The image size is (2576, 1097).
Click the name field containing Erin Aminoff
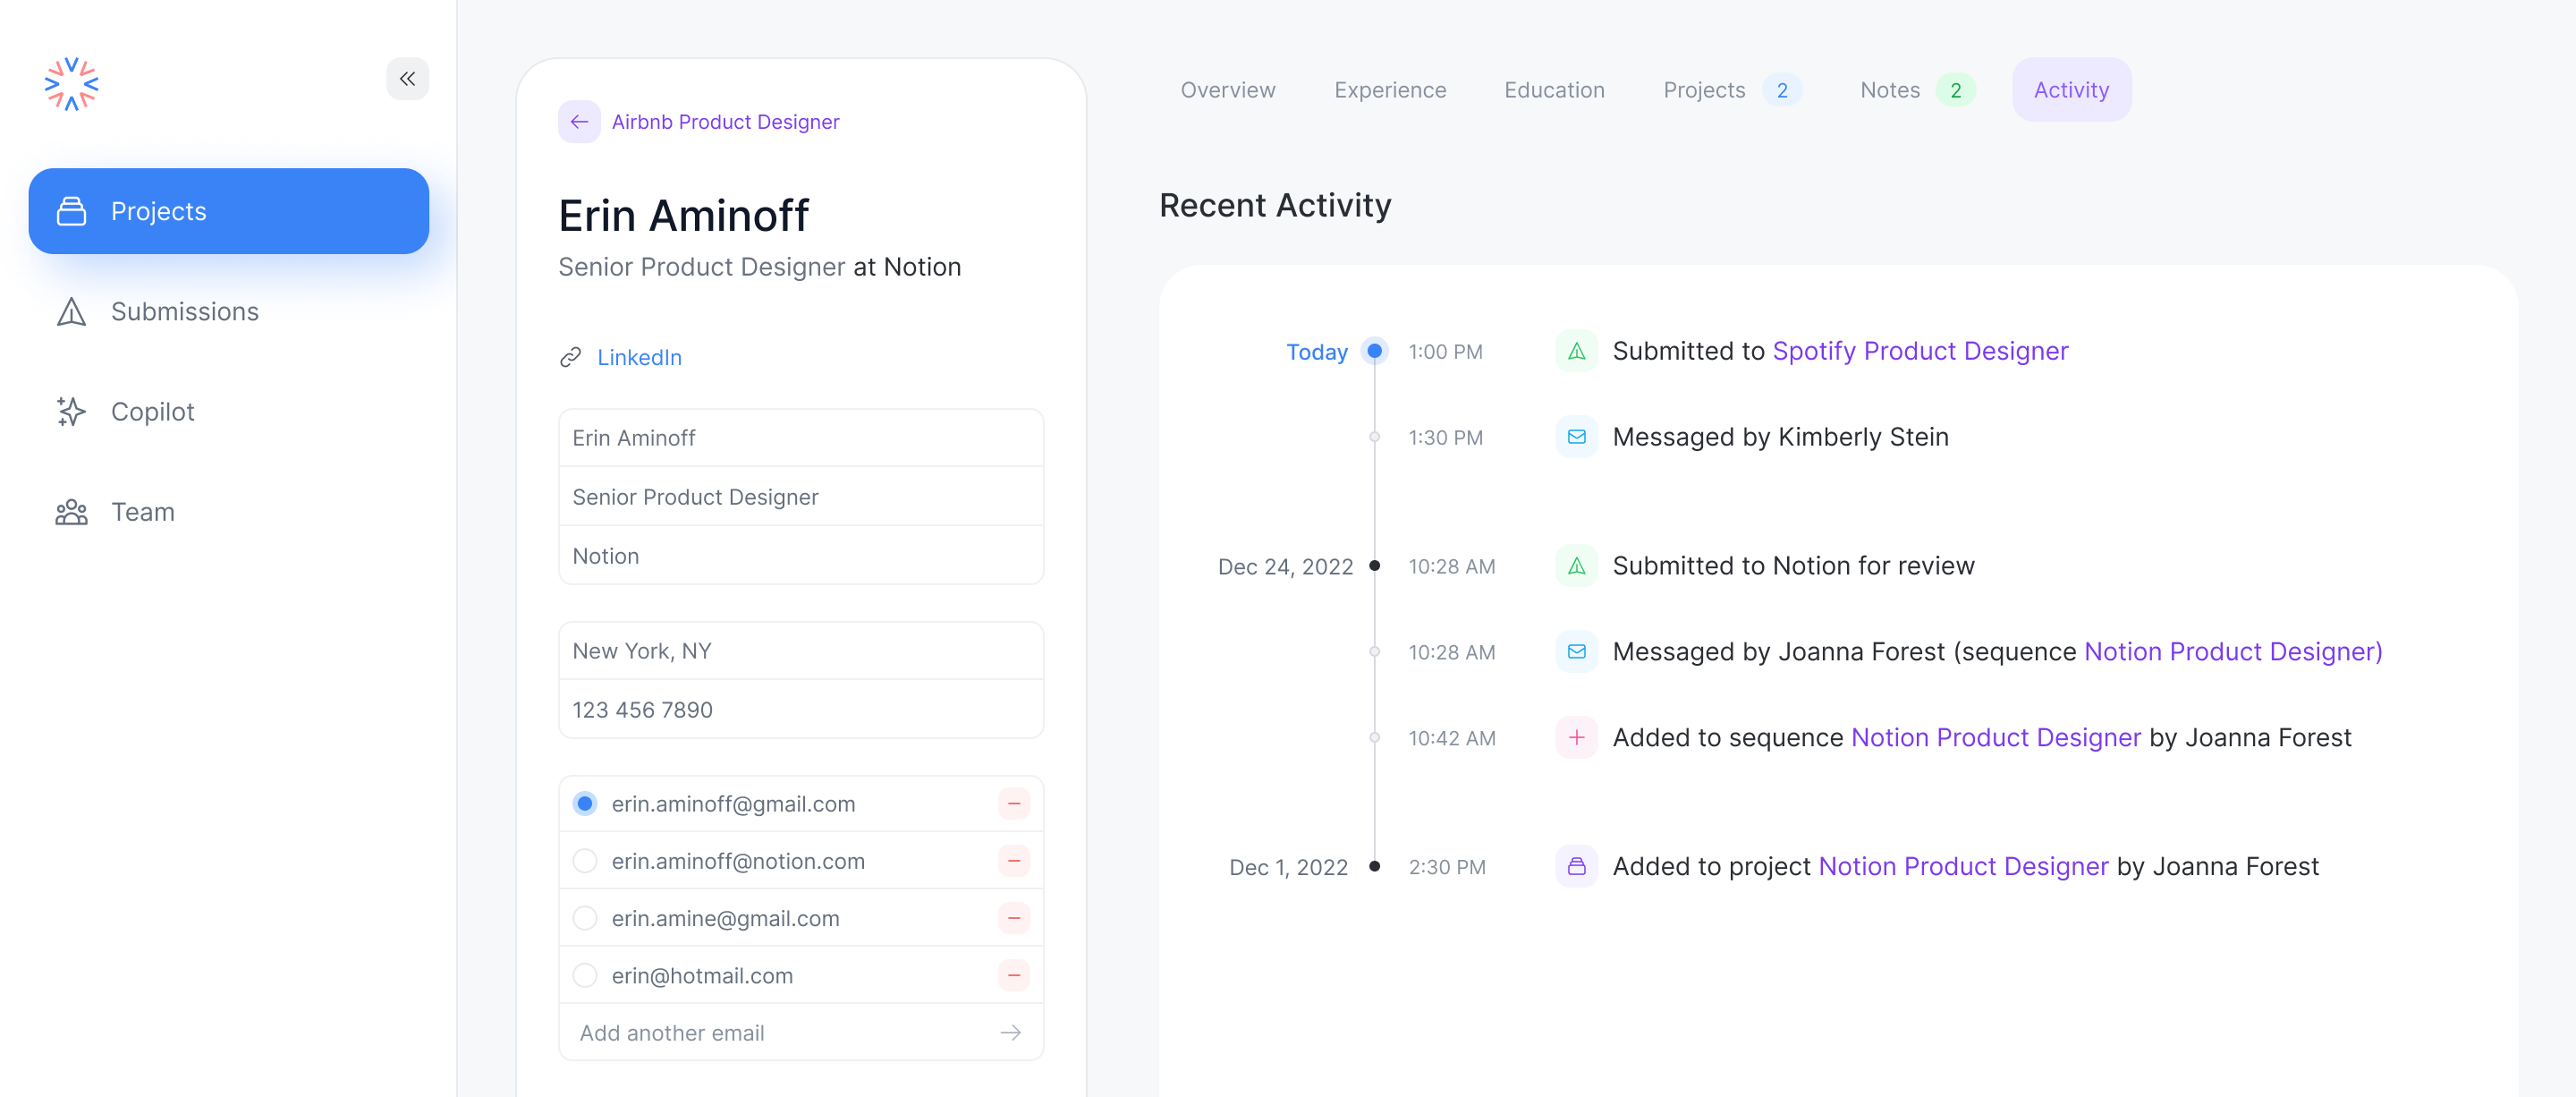801,438
